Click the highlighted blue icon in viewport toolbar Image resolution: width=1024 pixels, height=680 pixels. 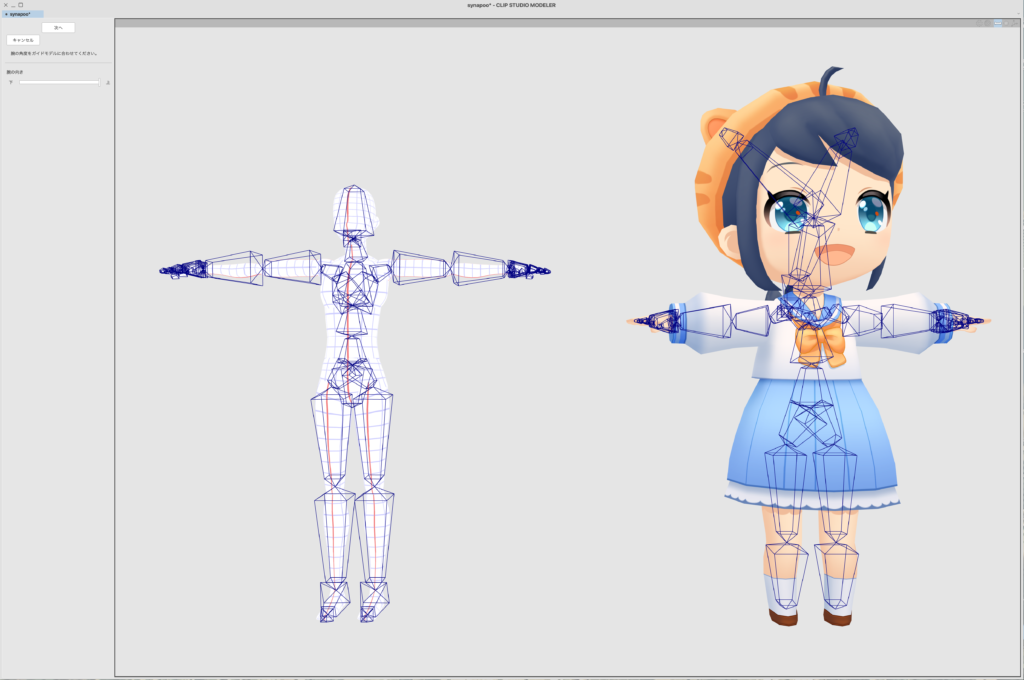998,23
